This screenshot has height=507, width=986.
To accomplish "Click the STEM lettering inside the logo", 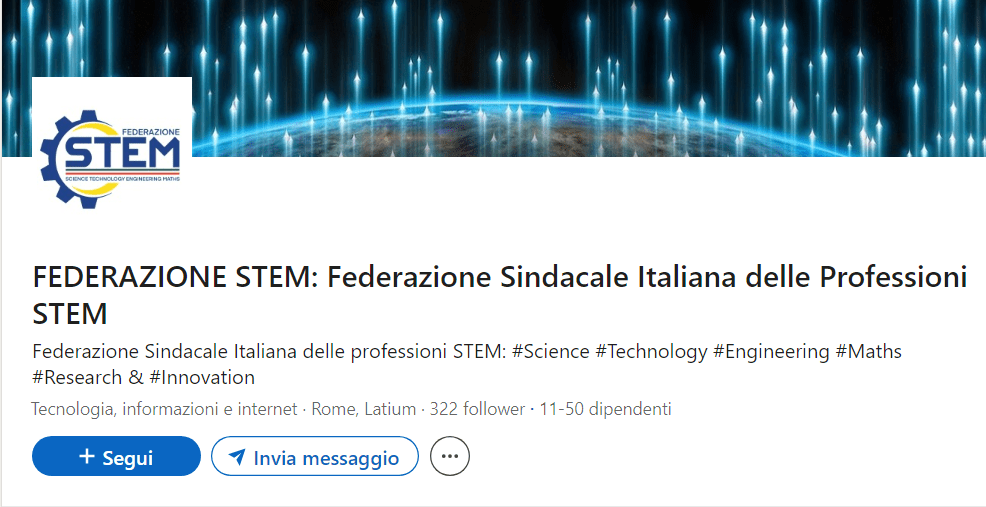I will click(121, 154).
